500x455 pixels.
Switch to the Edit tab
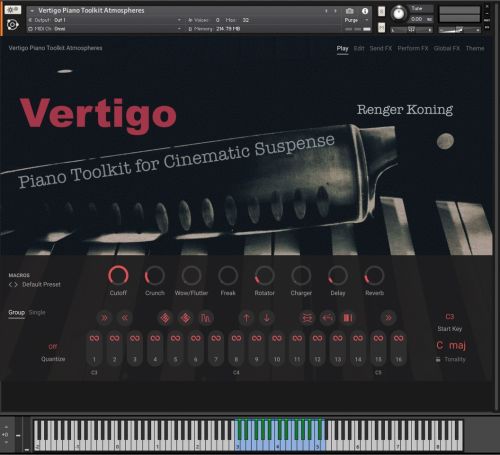(x=359, y=49)
